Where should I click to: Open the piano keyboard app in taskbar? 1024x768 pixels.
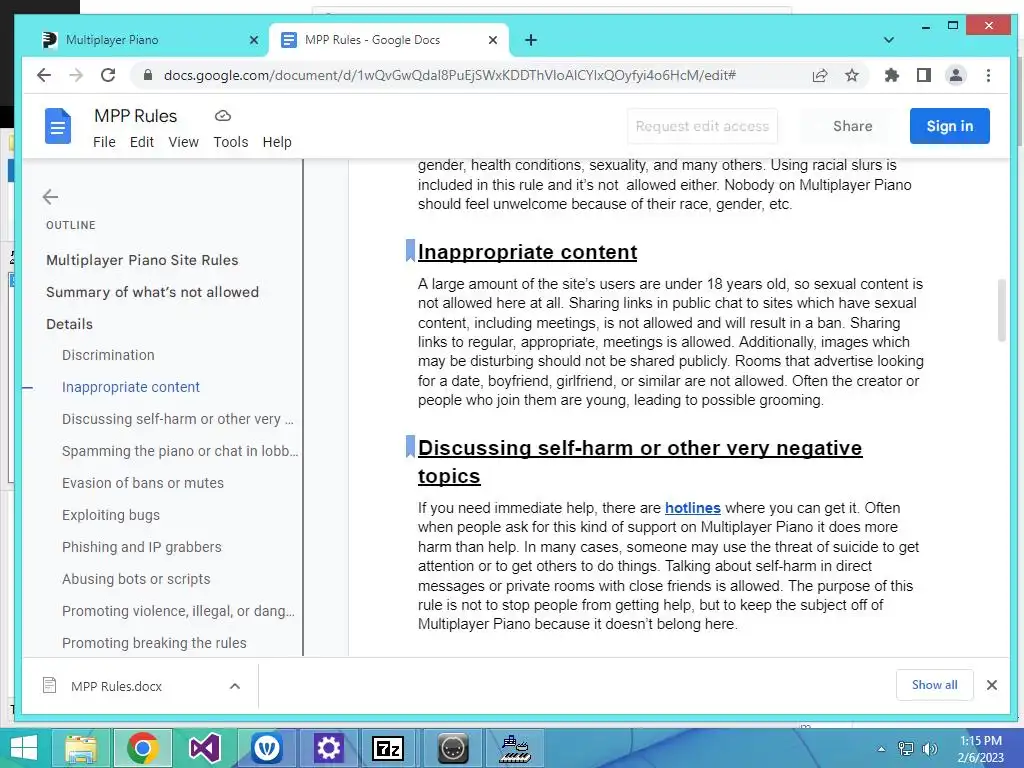(x=515, y=748)
